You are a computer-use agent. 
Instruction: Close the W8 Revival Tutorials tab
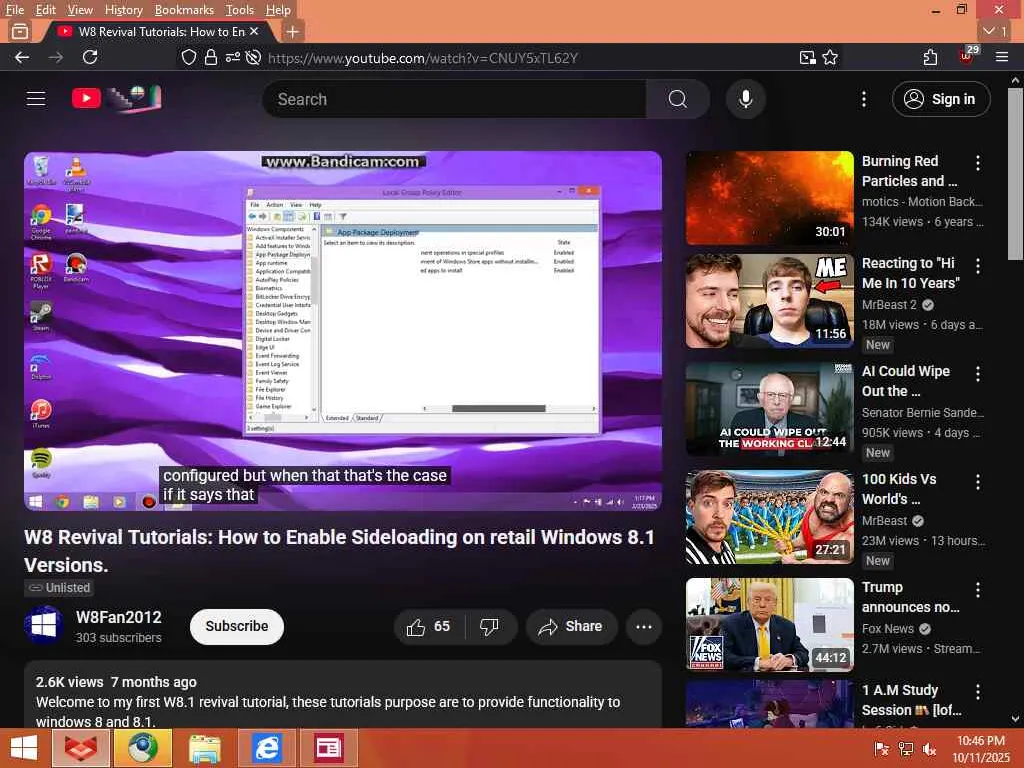click(x=254, y=31)
